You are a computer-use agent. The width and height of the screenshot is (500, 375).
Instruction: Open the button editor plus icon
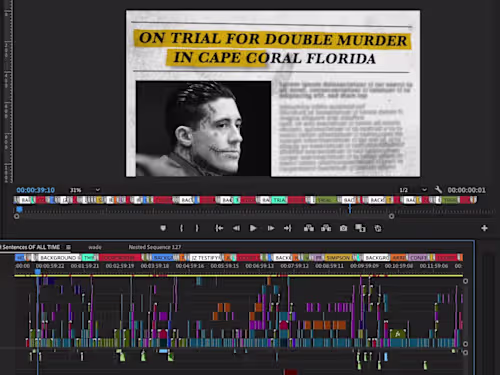pos(484,228)
